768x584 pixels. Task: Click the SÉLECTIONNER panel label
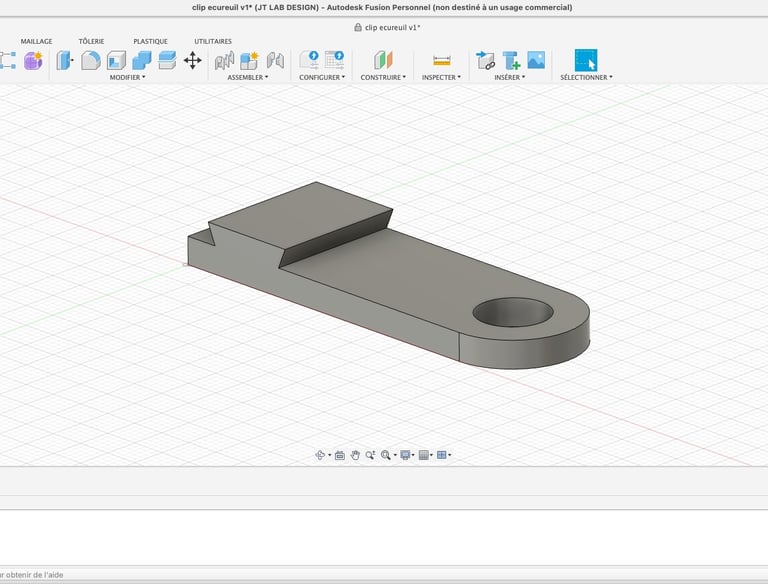(586, 77)
